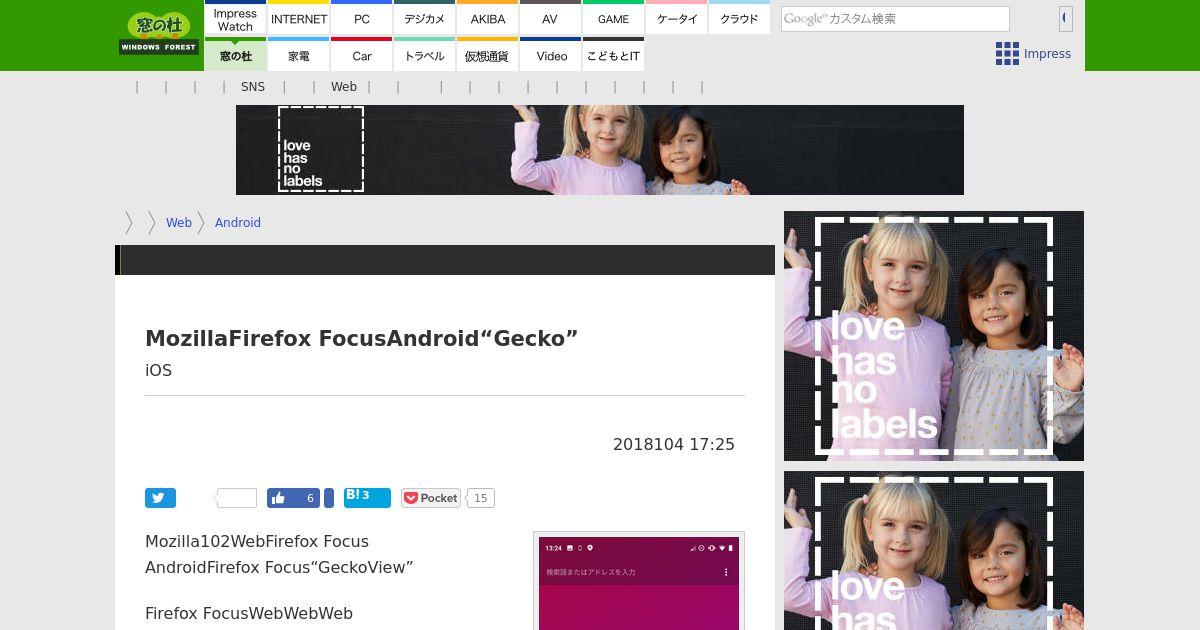Image resolution: width=1200 pixels, height=630 pixels.
Task: Open the 仮想通貨 tab
Action: click(x=488, y=55)
